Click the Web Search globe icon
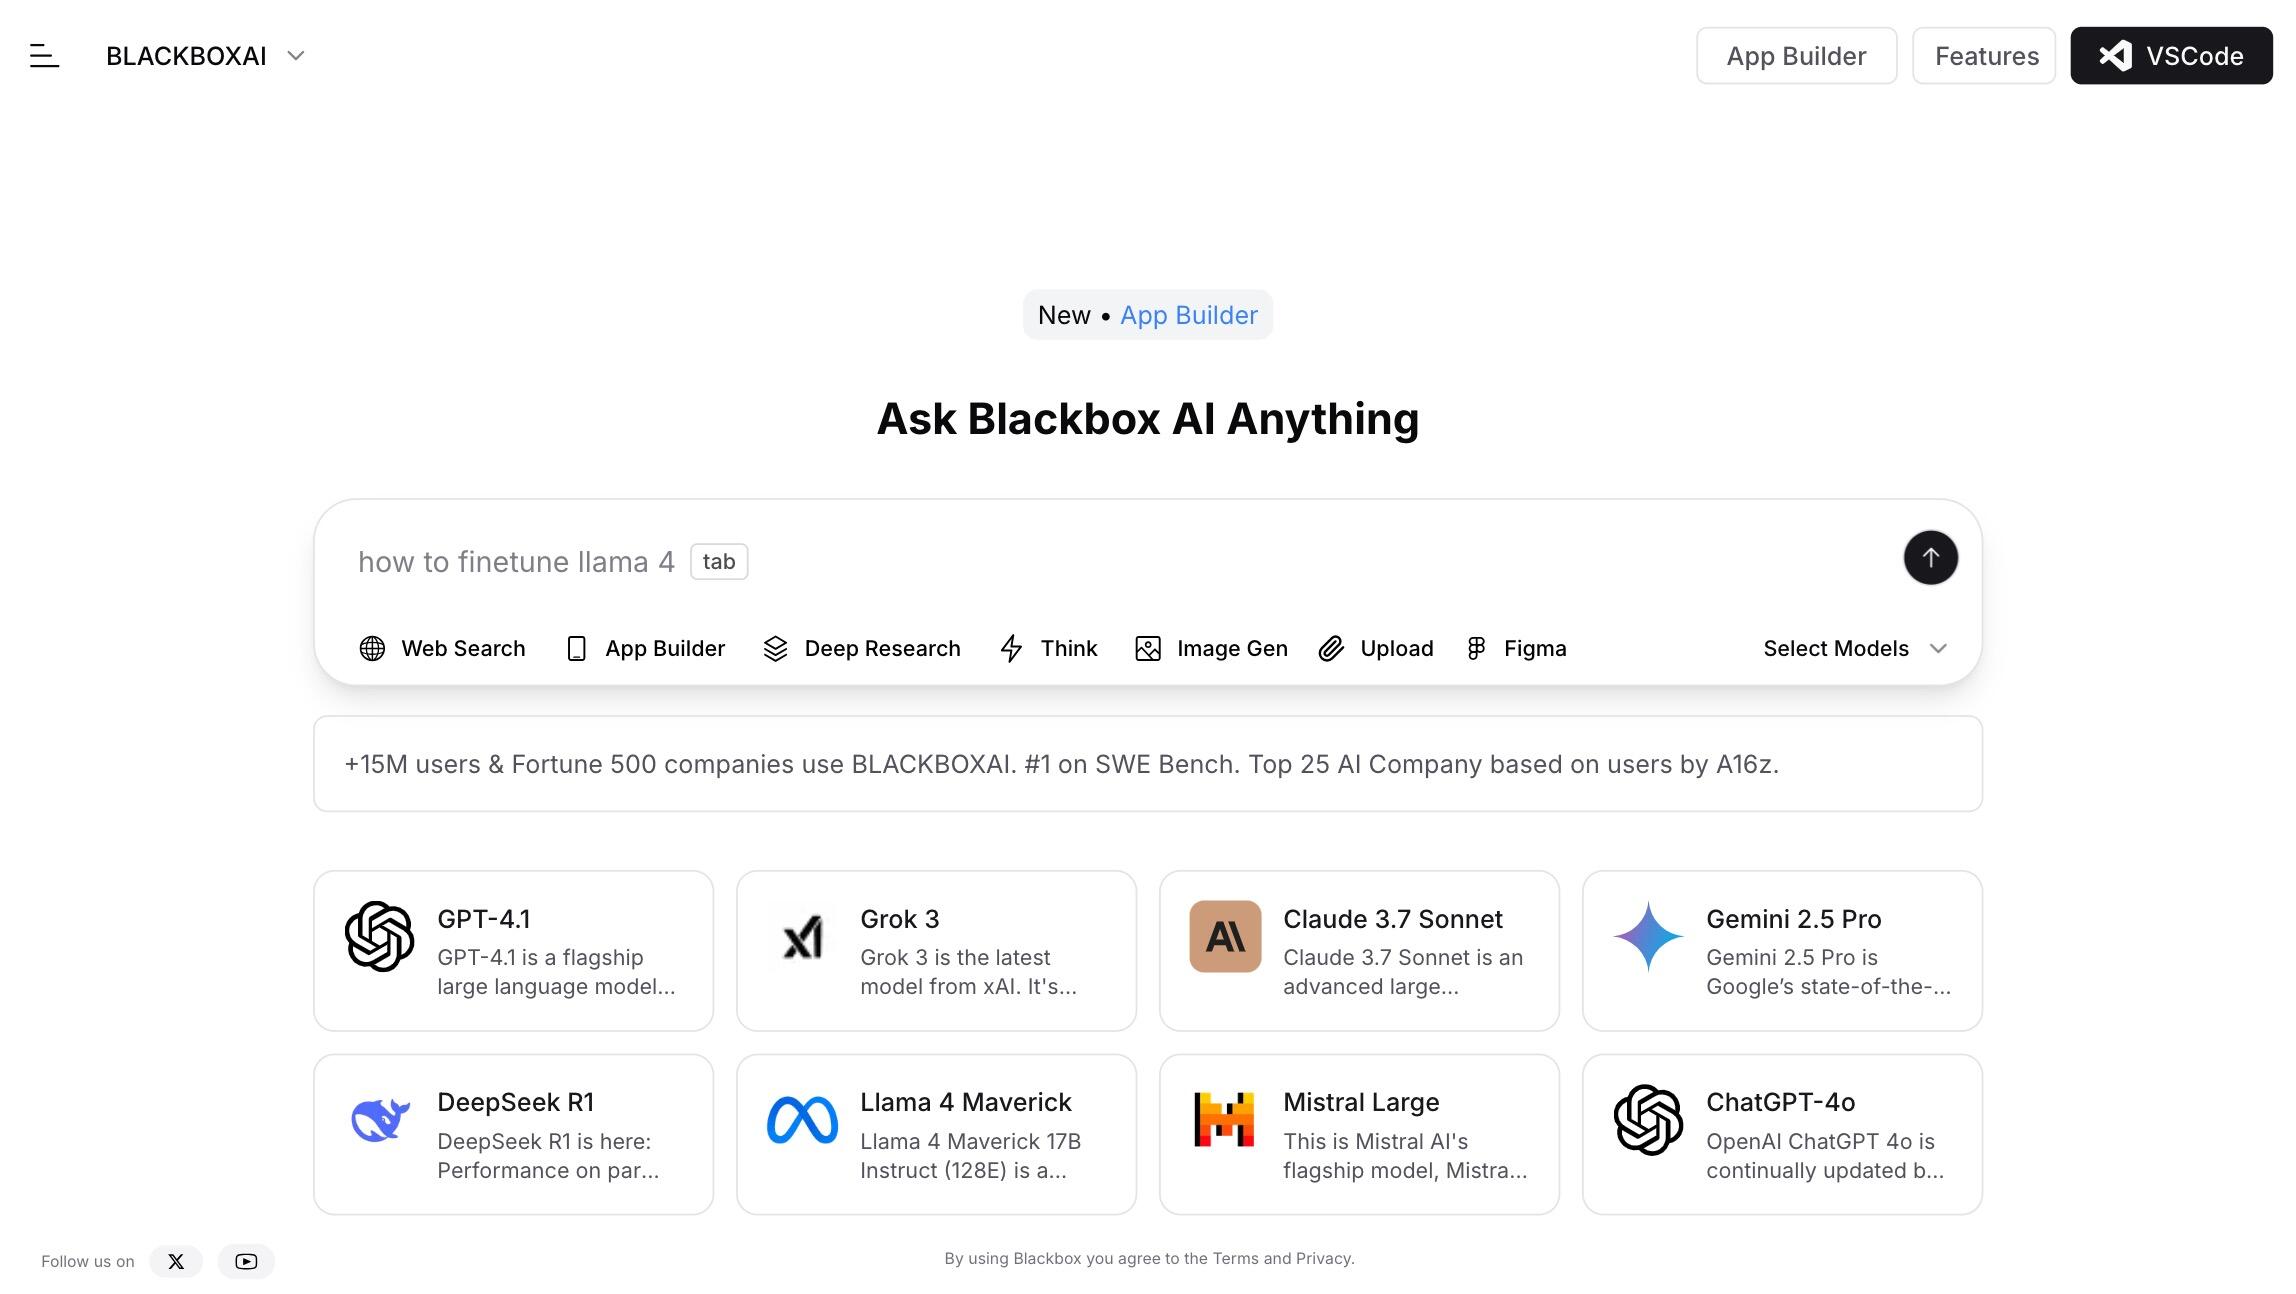The image size is (2296, 1294). tap(372, 648)
